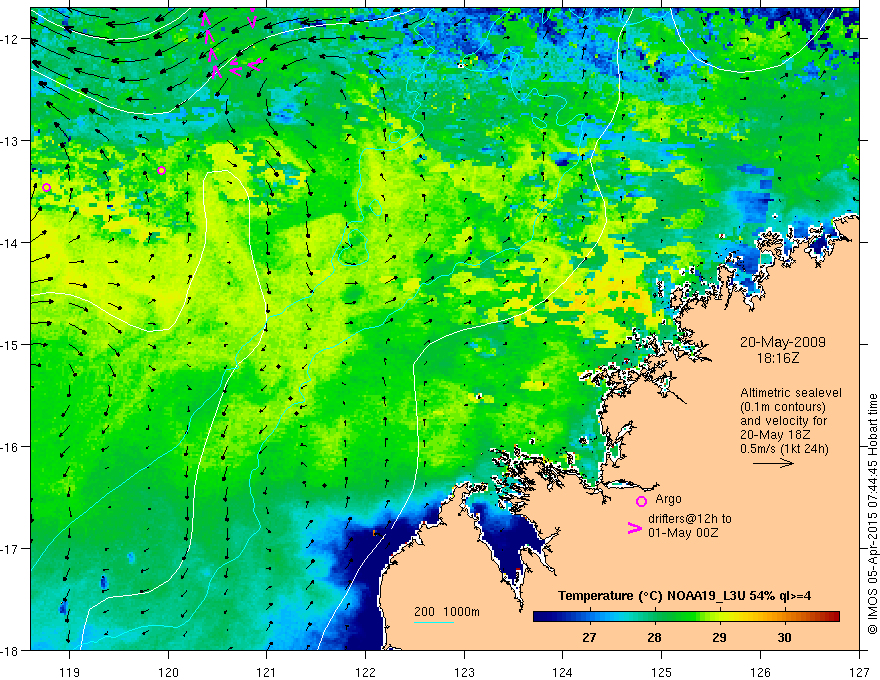Click the 28 temperature scale label
The height and width of the screenshot is (680, 880).
[x=654, y=637]
